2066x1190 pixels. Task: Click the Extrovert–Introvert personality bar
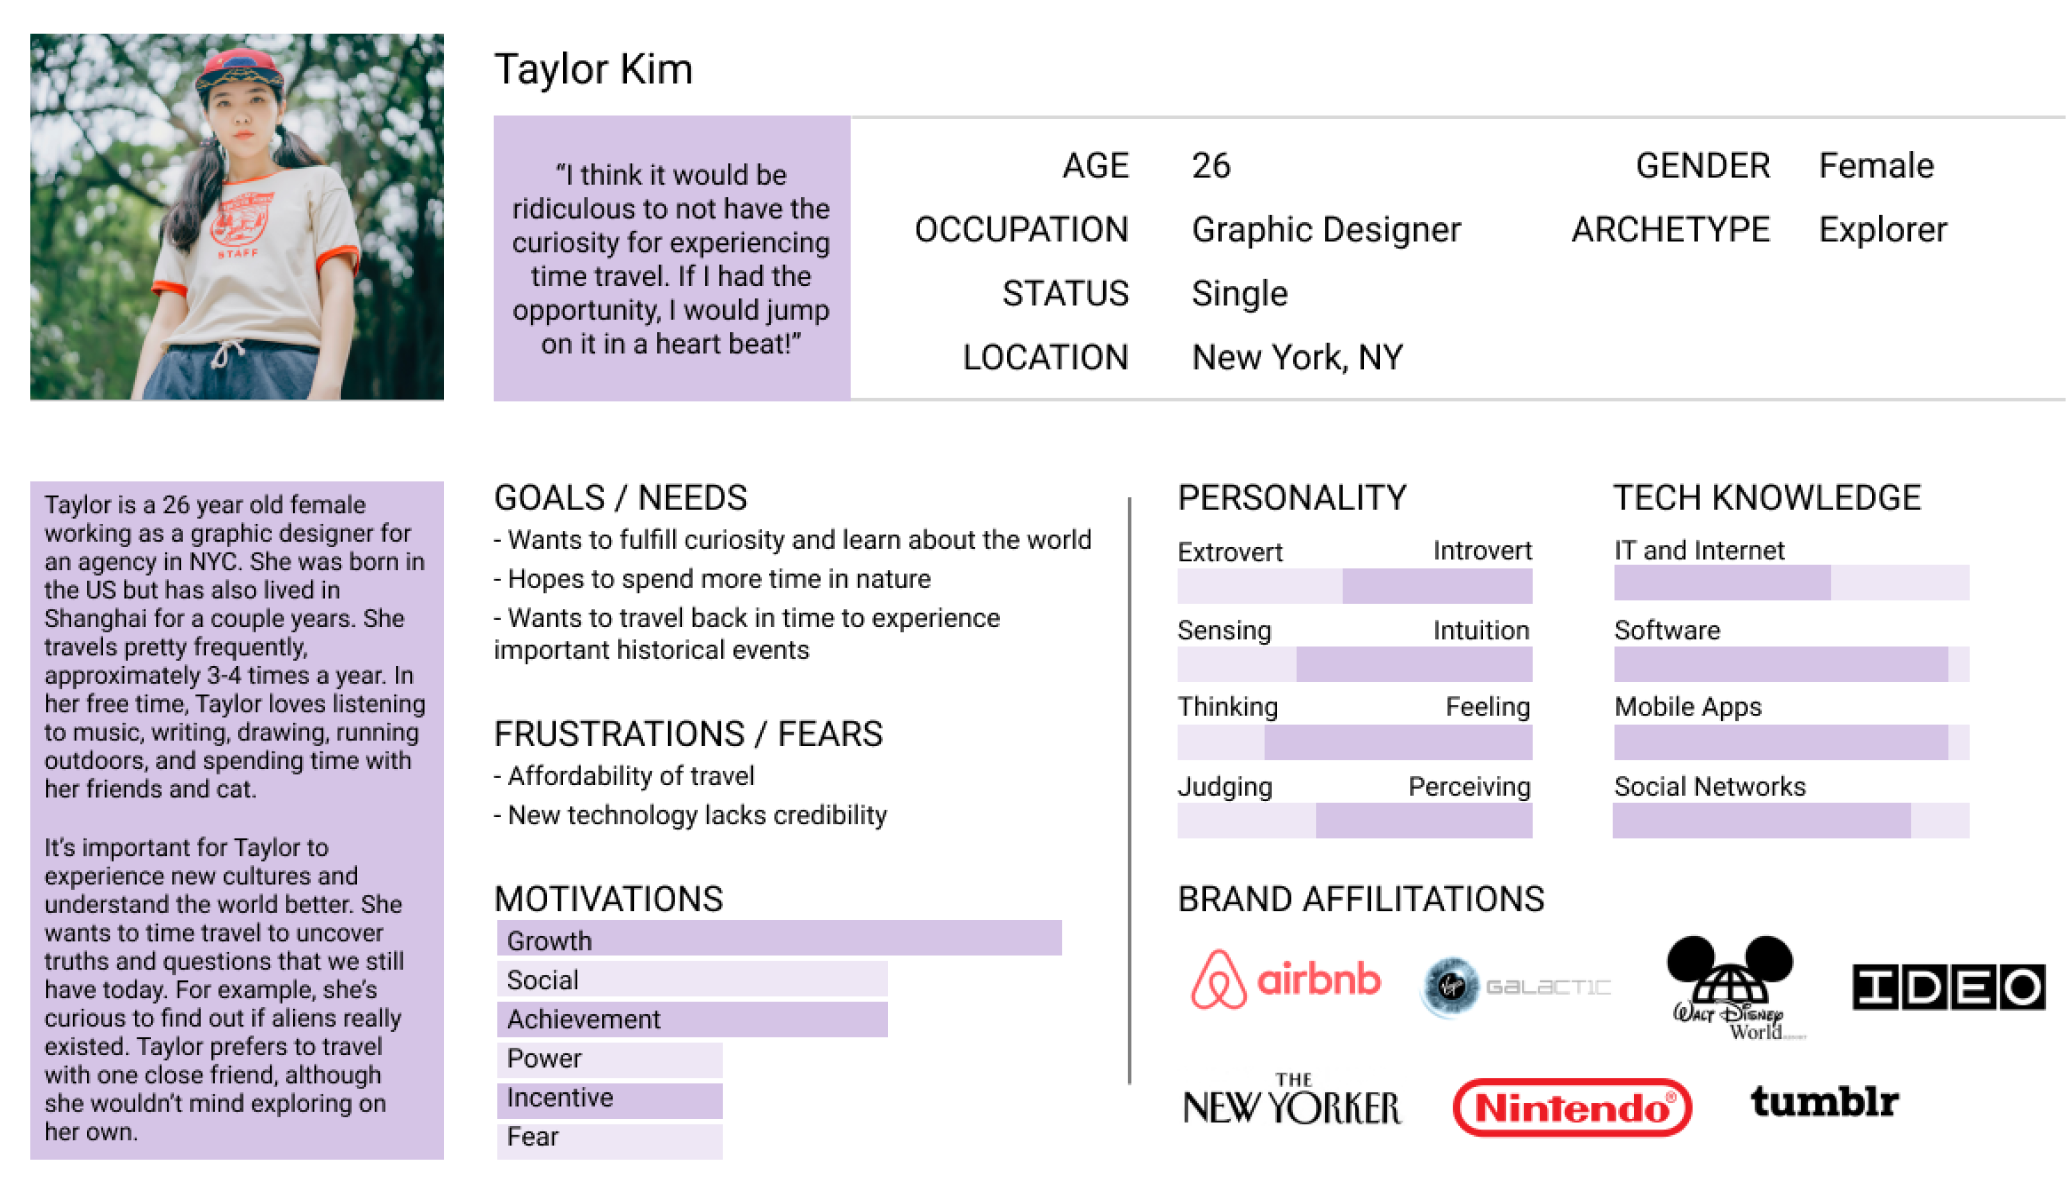[1354, 586]
